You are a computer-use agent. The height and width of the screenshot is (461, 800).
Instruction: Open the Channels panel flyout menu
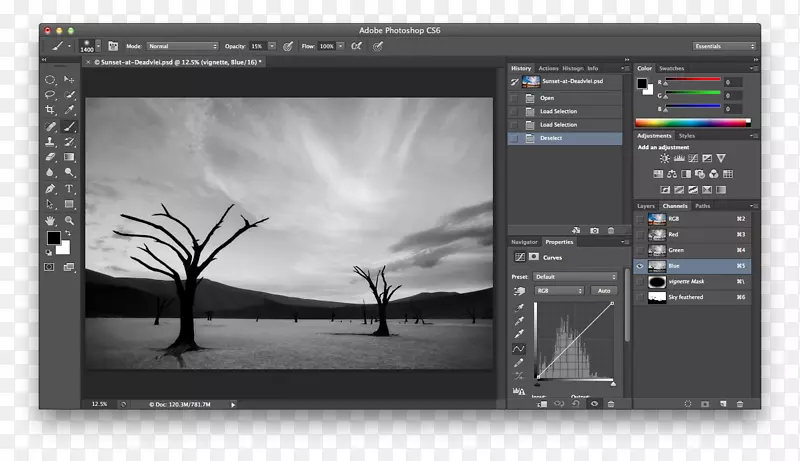click(754, 206)
